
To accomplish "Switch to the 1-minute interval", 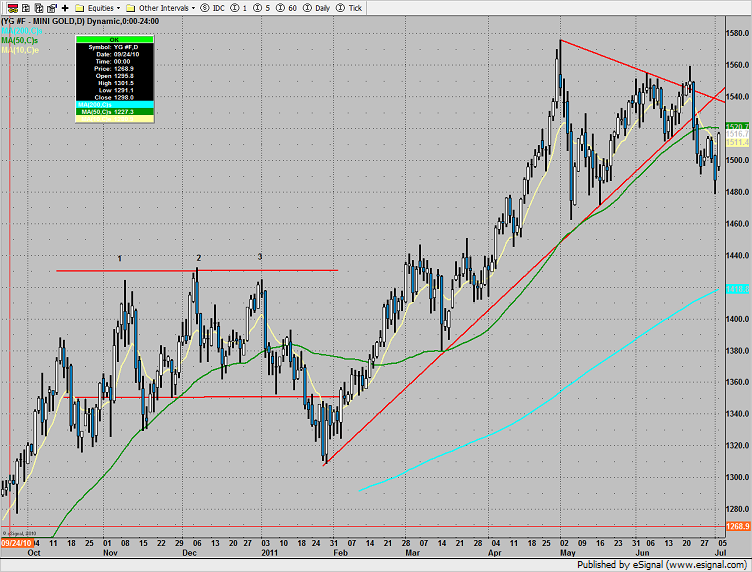I will pyautogui.click(x=238, y=8).
